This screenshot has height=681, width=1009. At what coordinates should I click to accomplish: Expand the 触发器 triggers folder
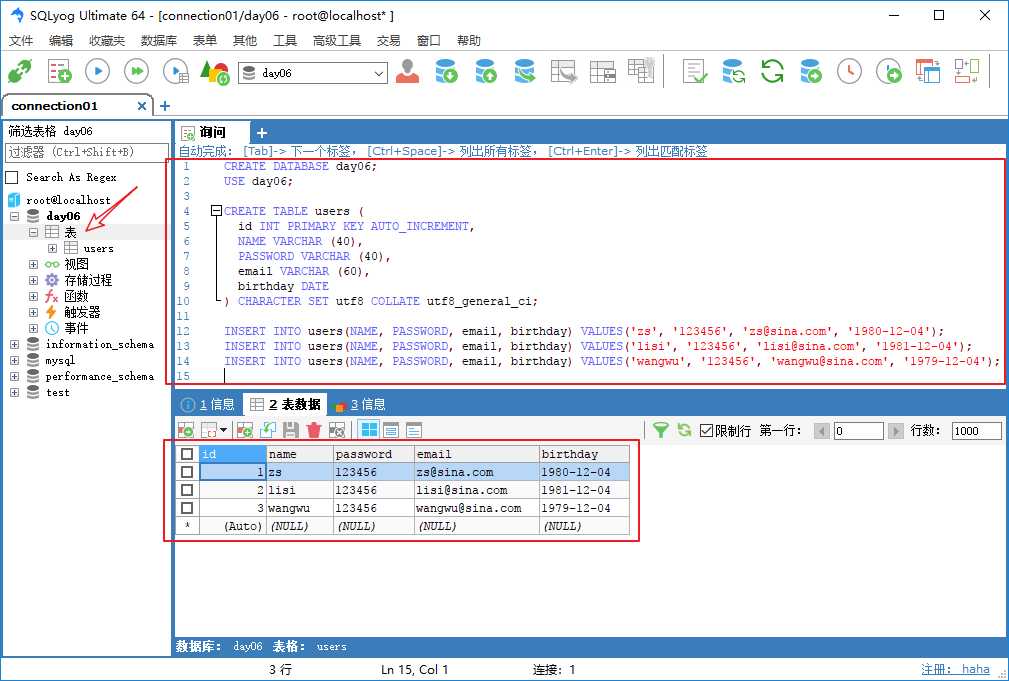point(33,313)
